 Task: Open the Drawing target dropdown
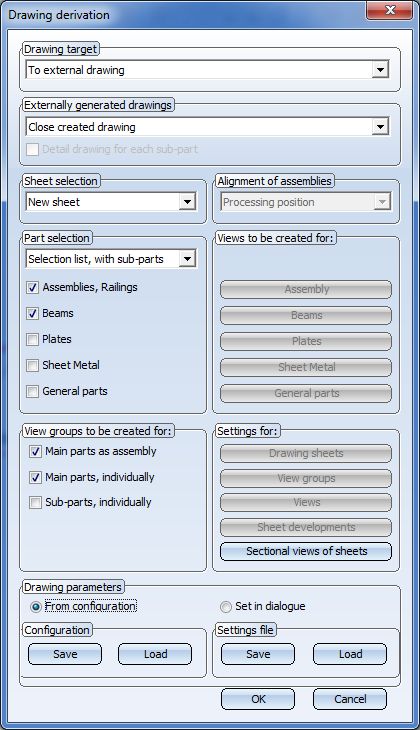pos(207,70)
